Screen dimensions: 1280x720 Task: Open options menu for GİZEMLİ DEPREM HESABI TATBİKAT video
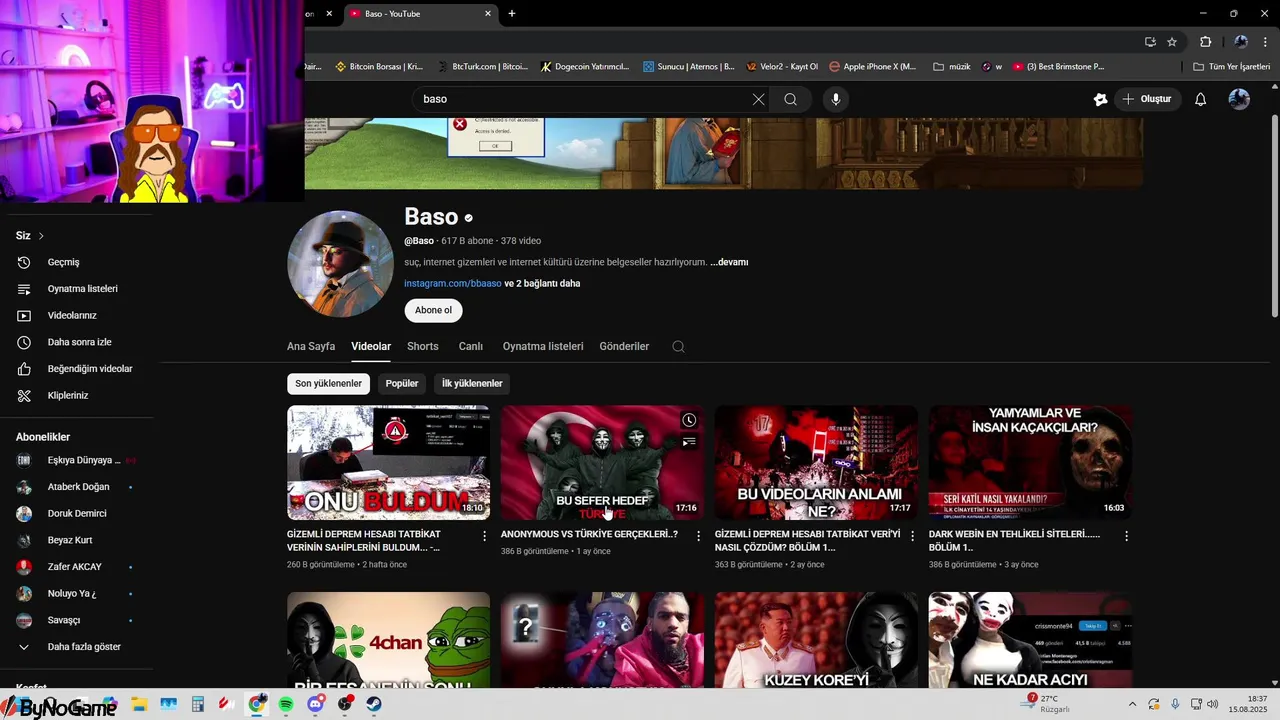pyautogui.click(x=485, y=536)
